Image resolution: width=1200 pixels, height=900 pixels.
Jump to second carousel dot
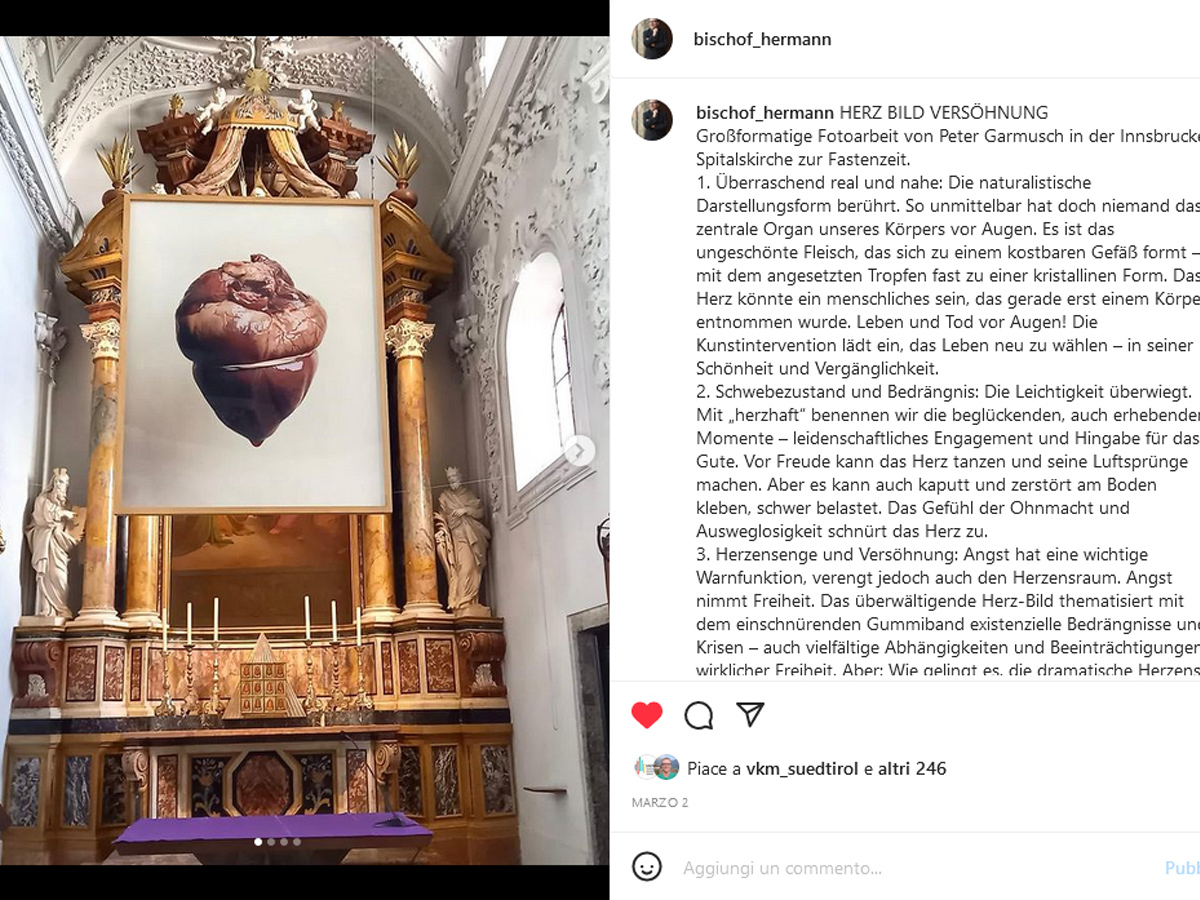271,842
